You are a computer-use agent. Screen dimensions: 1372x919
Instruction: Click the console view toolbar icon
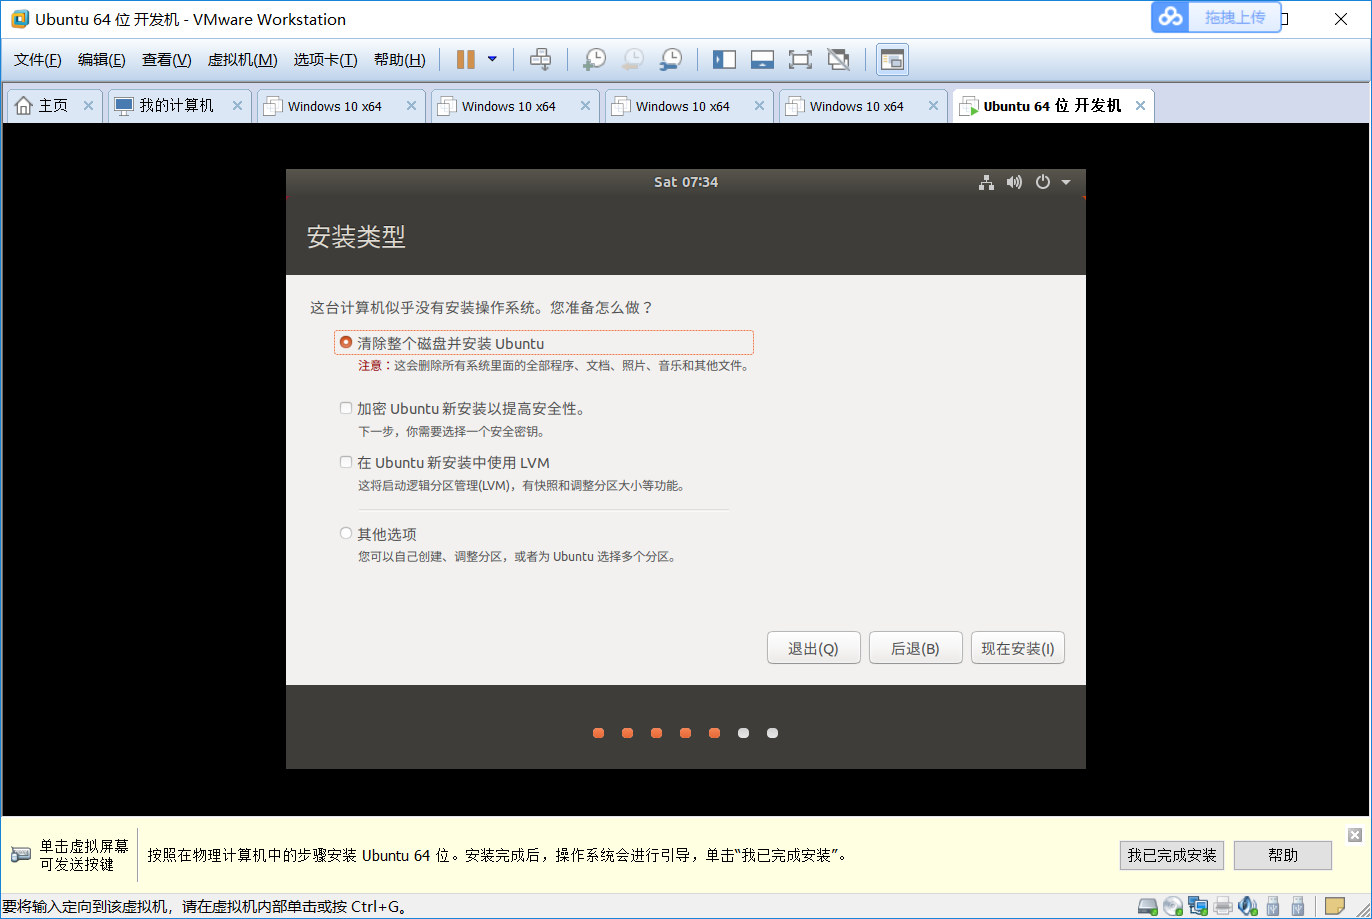[x=892, y=60]
